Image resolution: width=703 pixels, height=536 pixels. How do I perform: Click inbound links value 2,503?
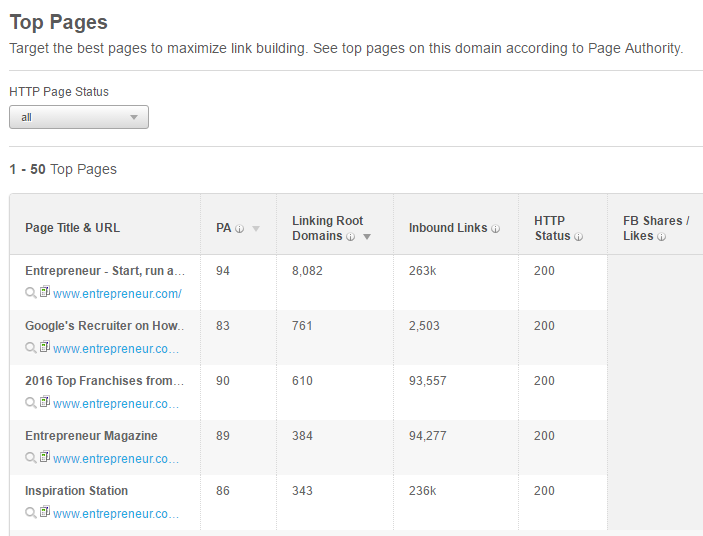424,326
